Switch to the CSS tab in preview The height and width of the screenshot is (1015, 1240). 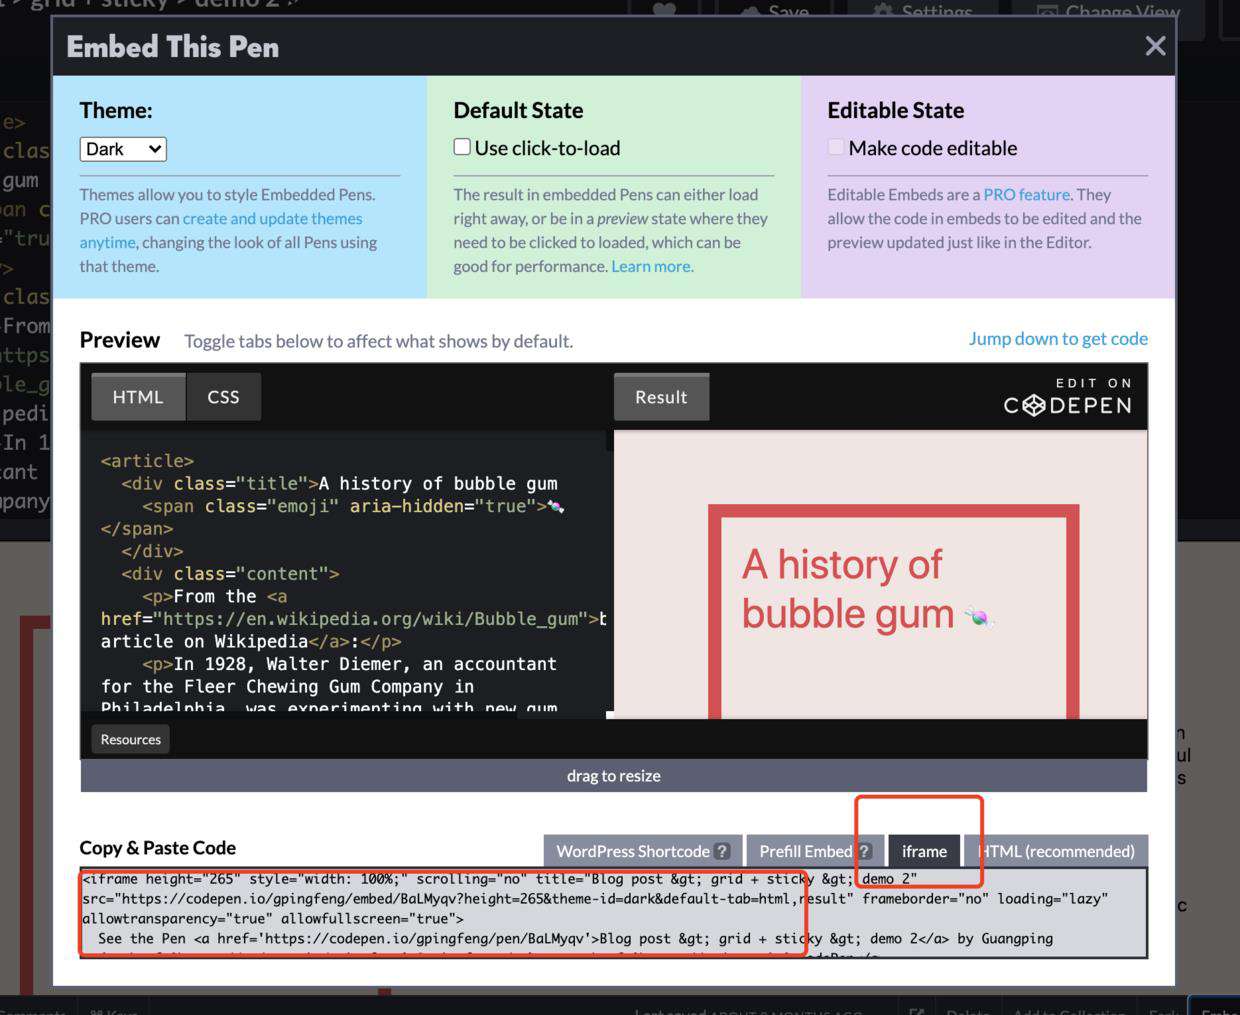coord(223,397)
